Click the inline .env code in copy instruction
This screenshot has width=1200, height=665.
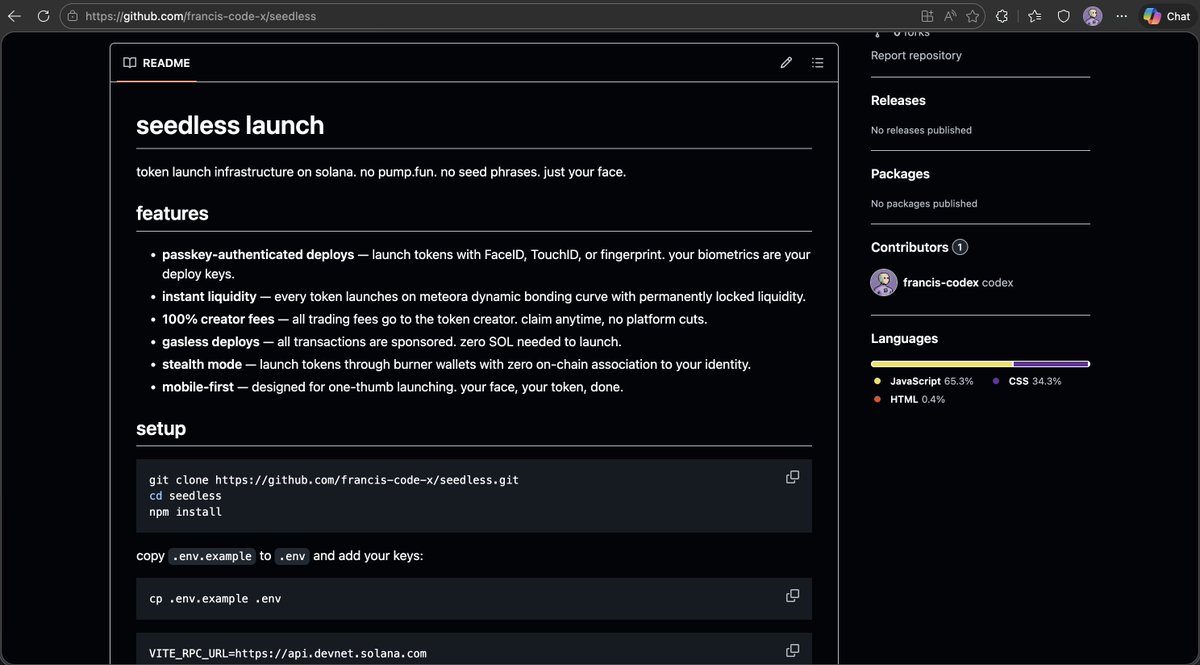[292, 556]
